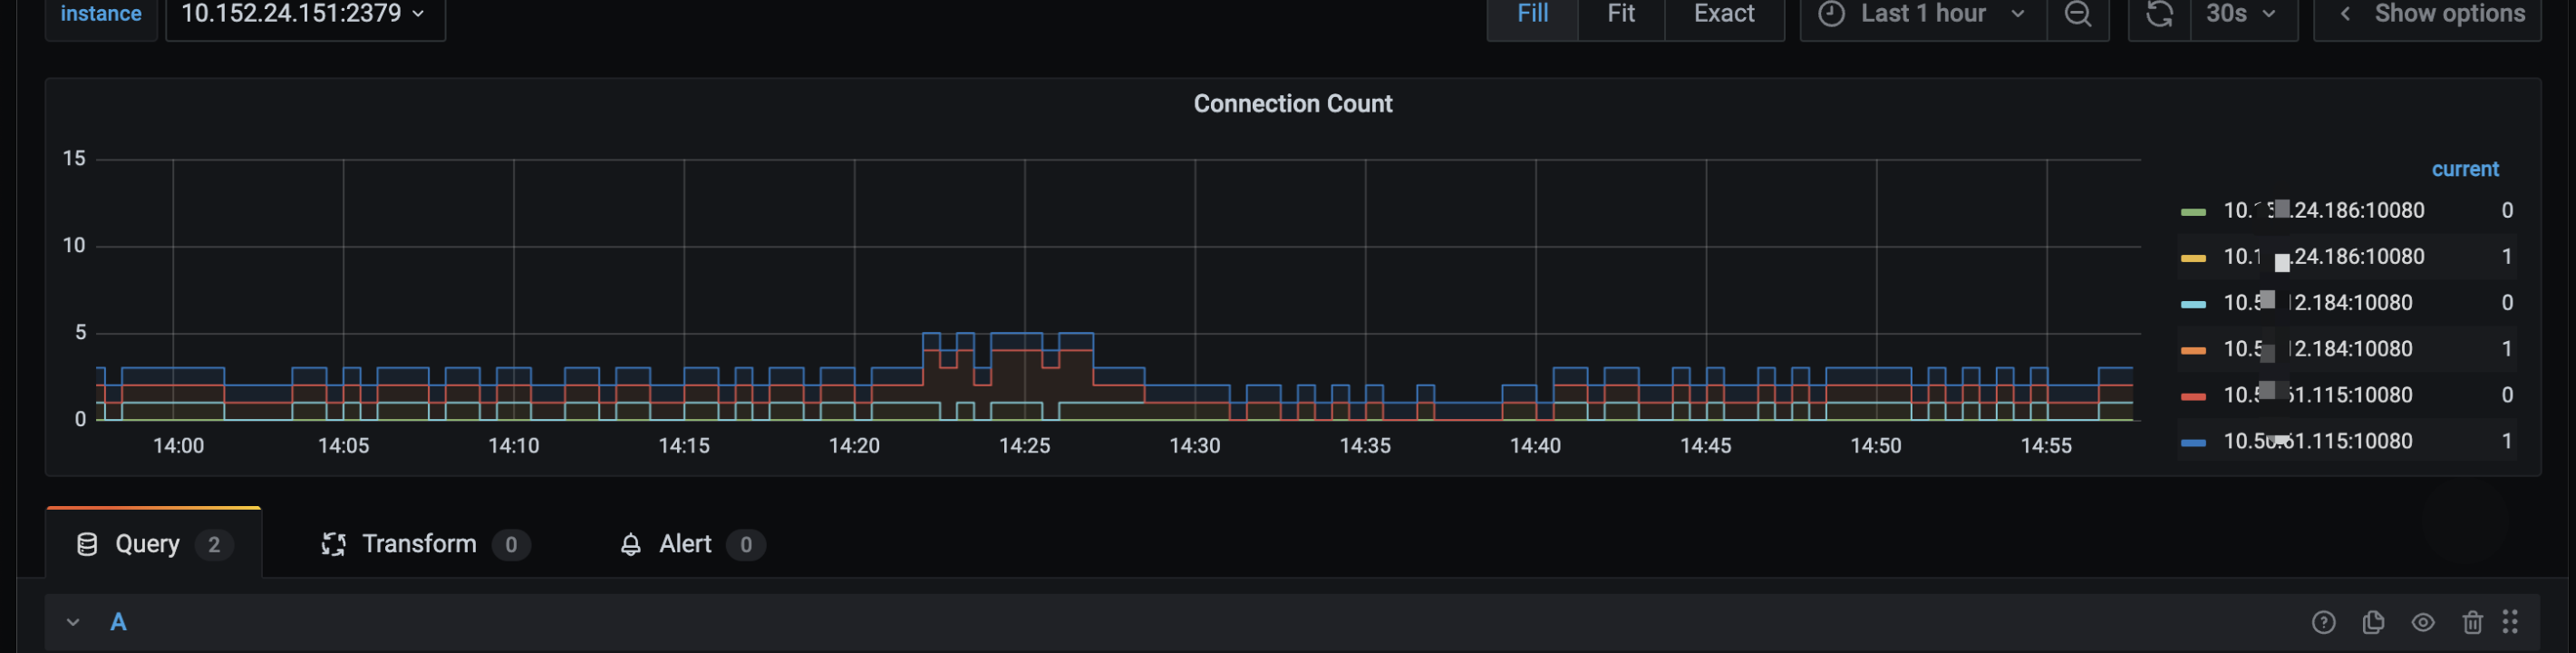Zoom out the time range
Screen dimensions: 2576x653
tap(2078, 14)
